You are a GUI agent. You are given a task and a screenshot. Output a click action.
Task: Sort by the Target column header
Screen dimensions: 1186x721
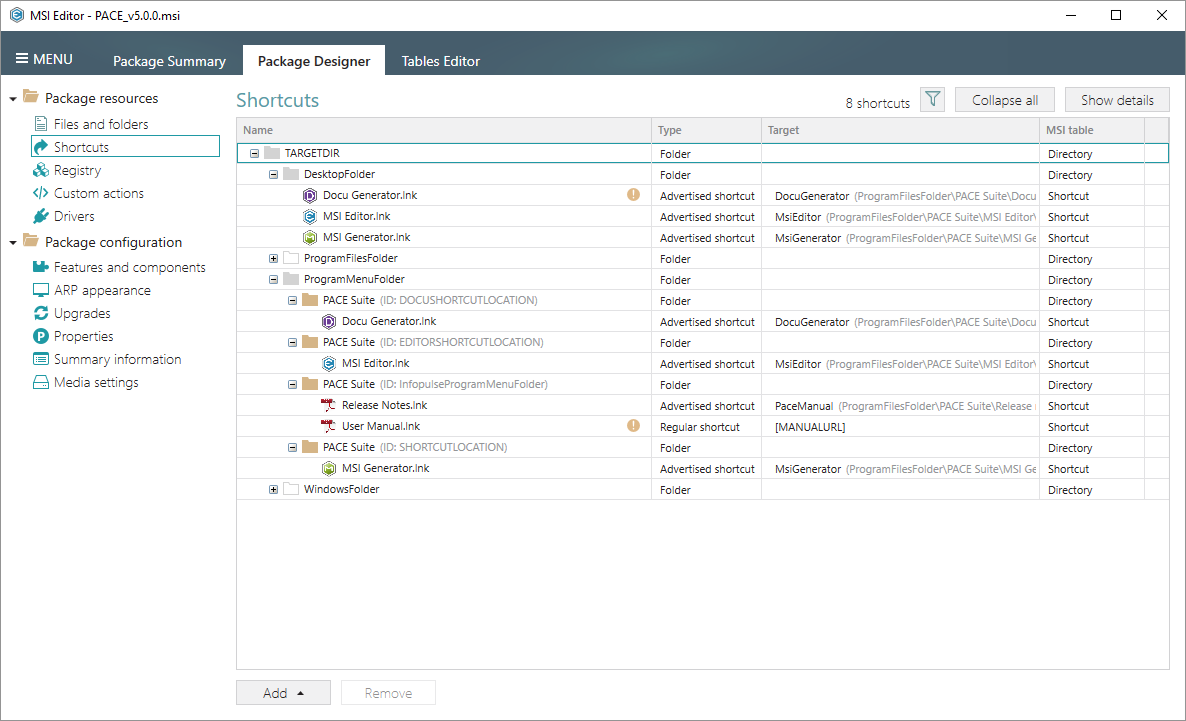(900, 130)
